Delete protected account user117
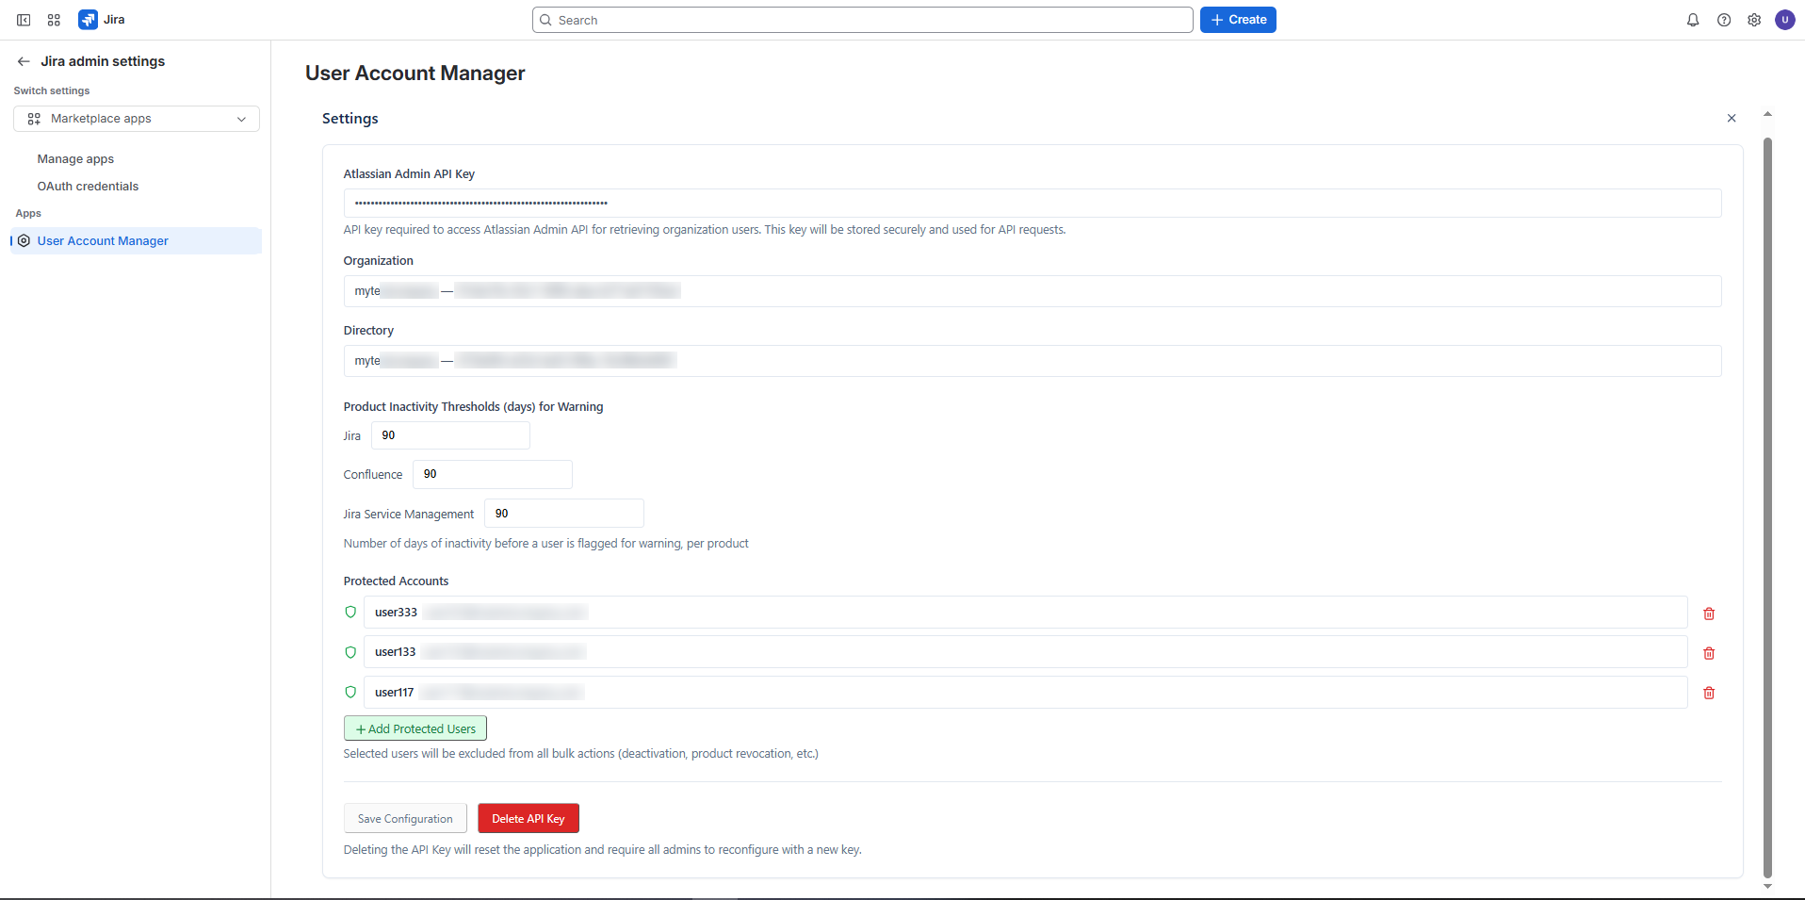 (1709, 693)
